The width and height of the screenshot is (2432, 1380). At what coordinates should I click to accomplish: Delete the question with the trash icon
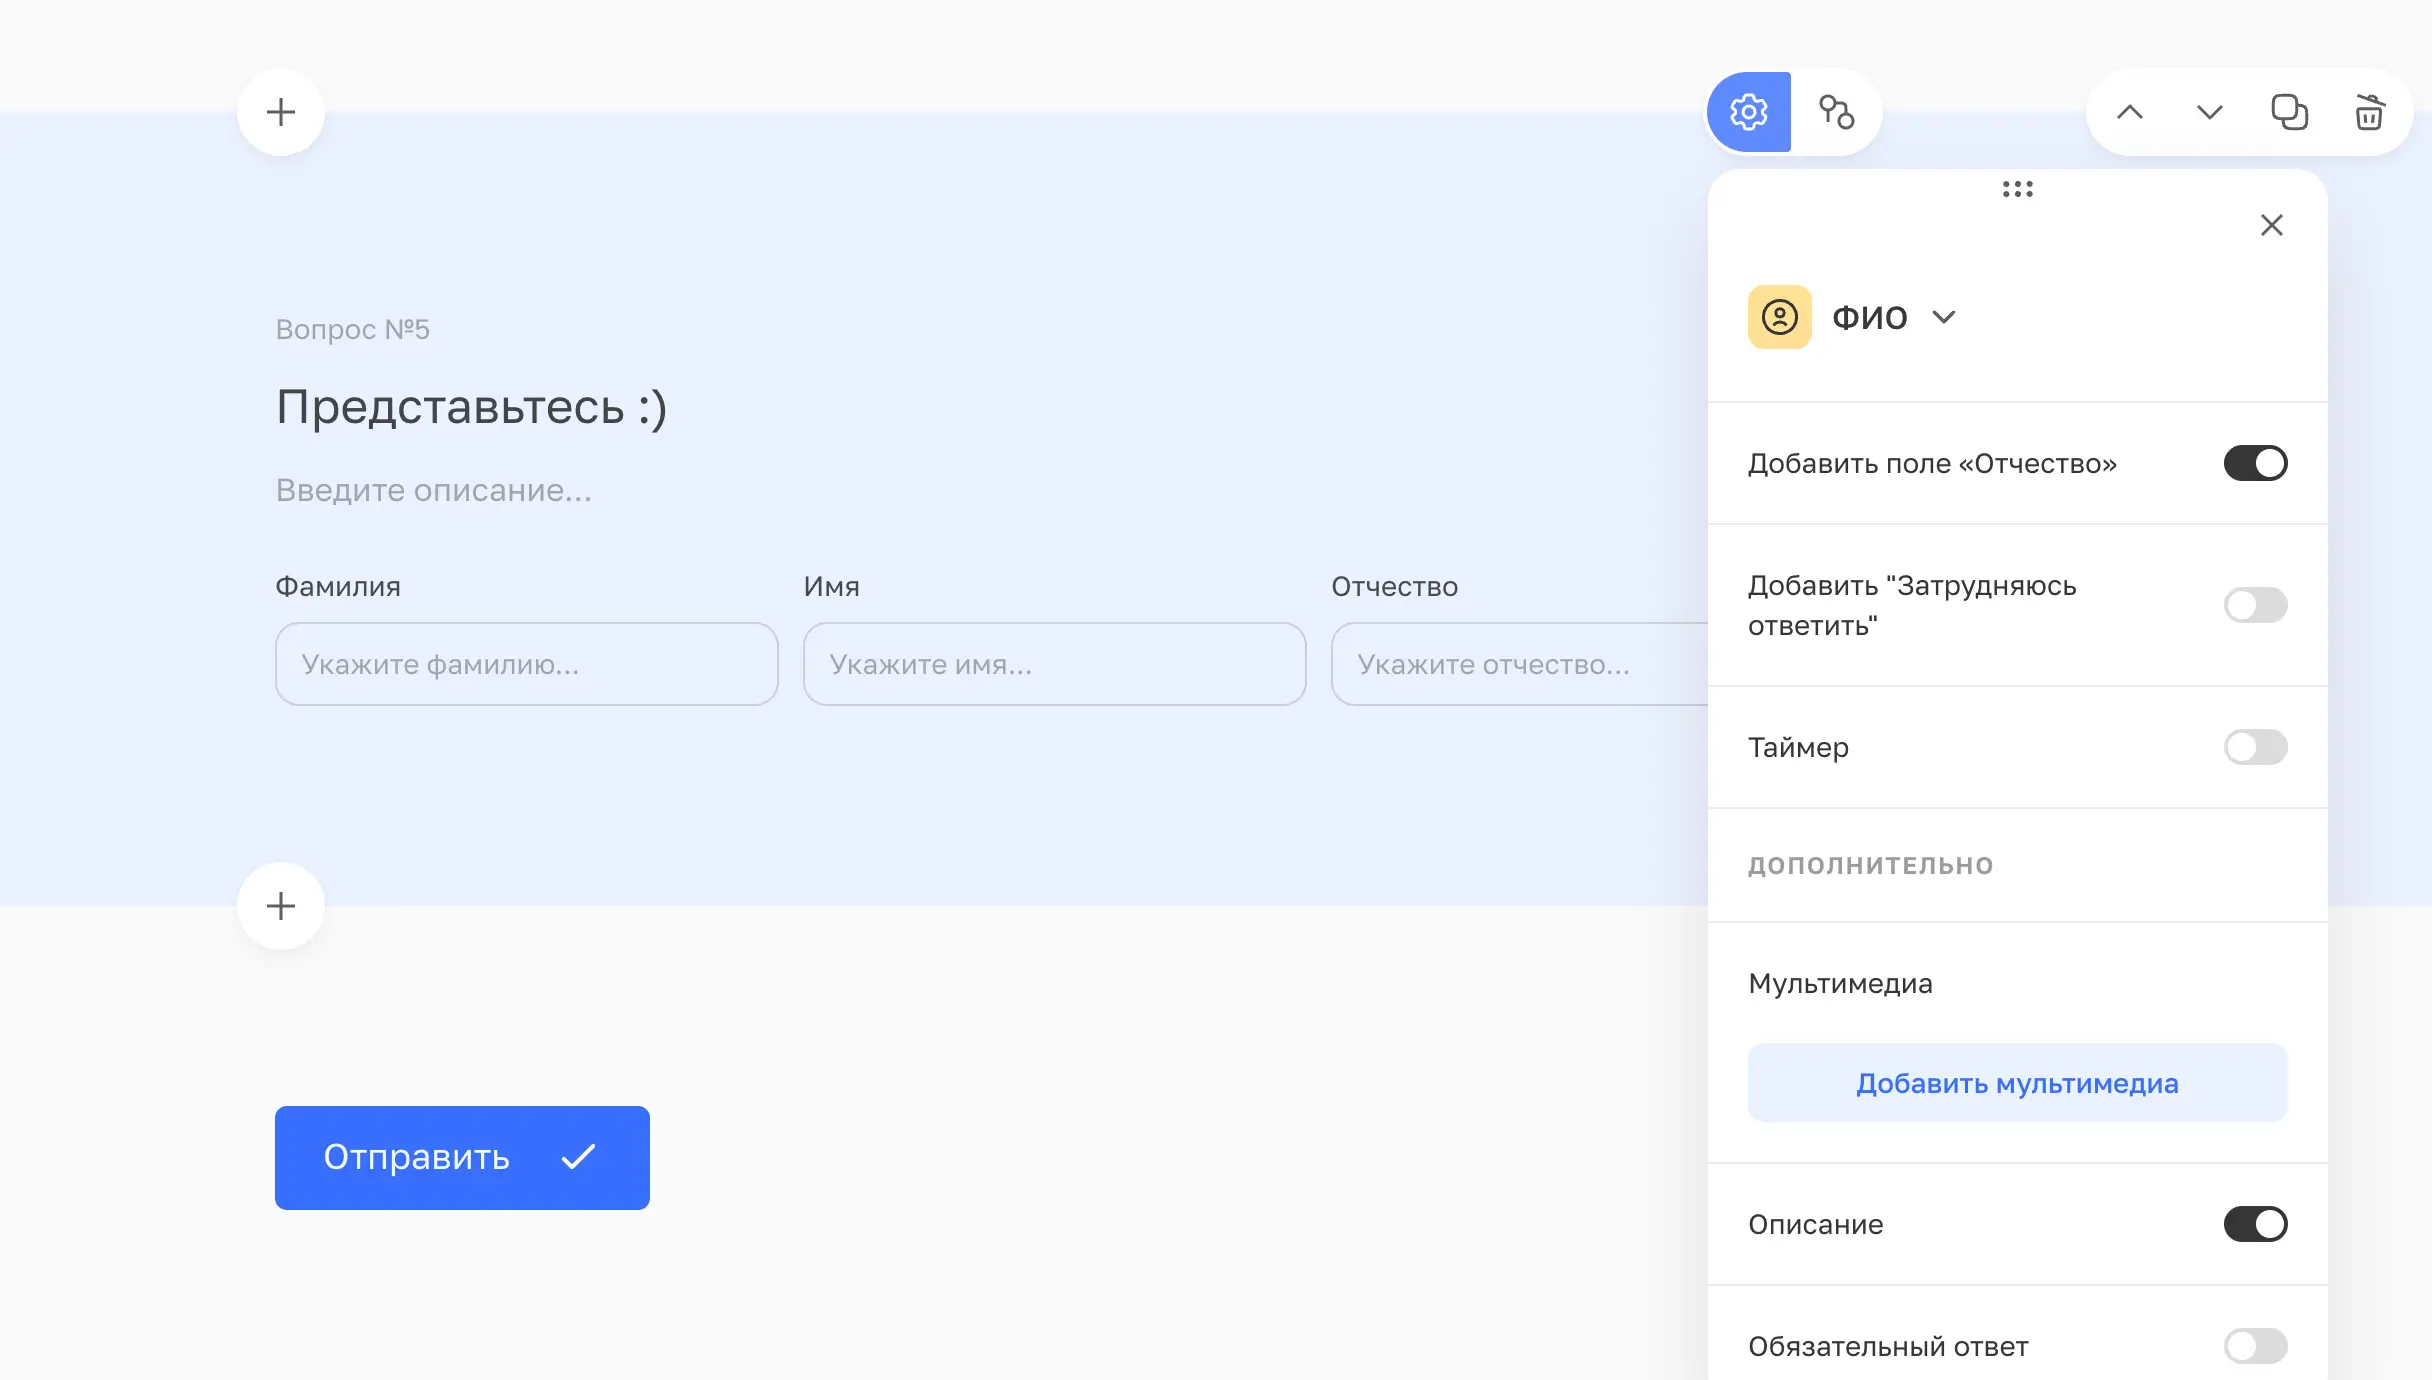coord(2368,112)
